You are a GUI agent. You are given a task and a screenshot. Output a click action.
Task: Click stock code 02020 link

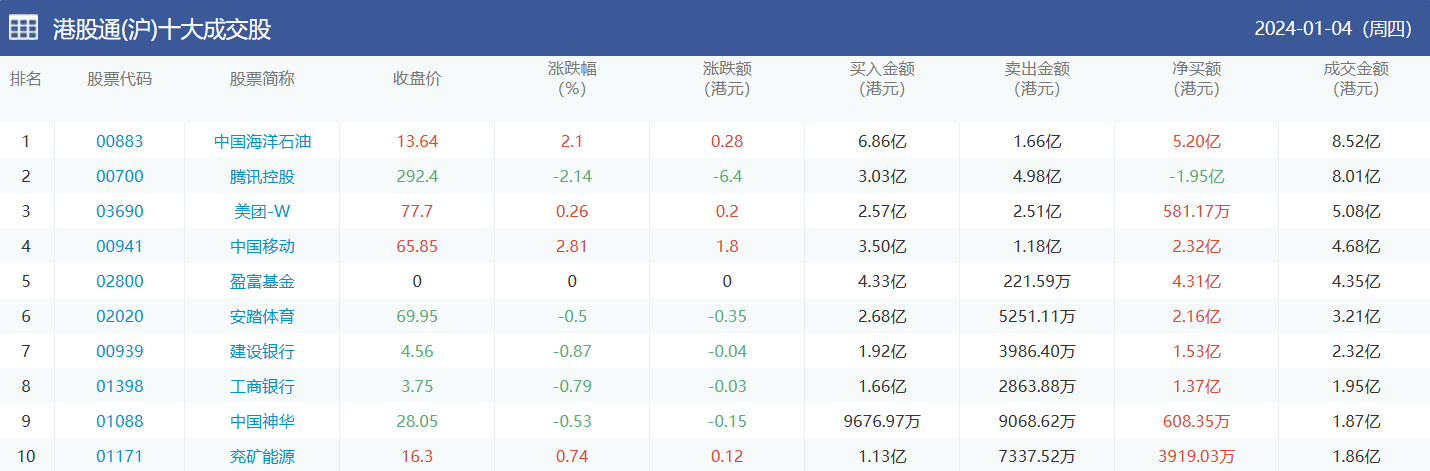click(x=120, y=316)
